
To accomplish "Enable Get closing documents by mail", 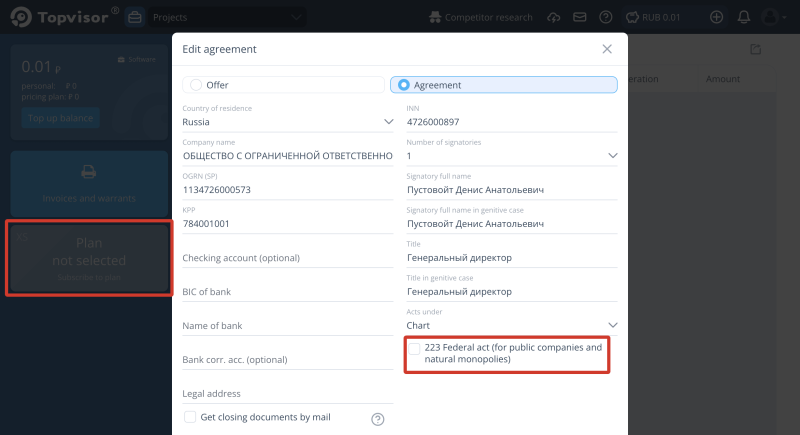I will coord(190,417).
